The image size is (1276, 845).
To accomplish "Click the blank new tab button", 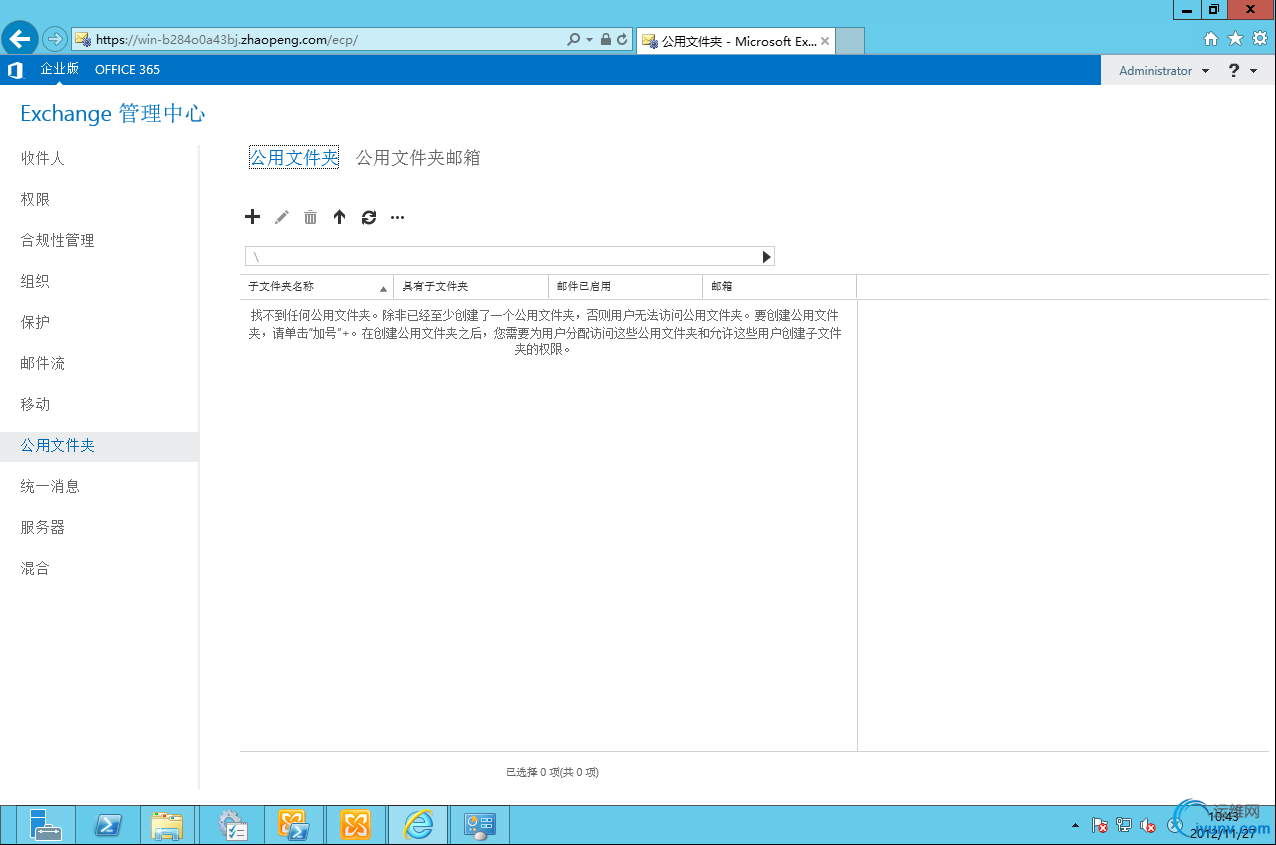I will pos(850,41).
